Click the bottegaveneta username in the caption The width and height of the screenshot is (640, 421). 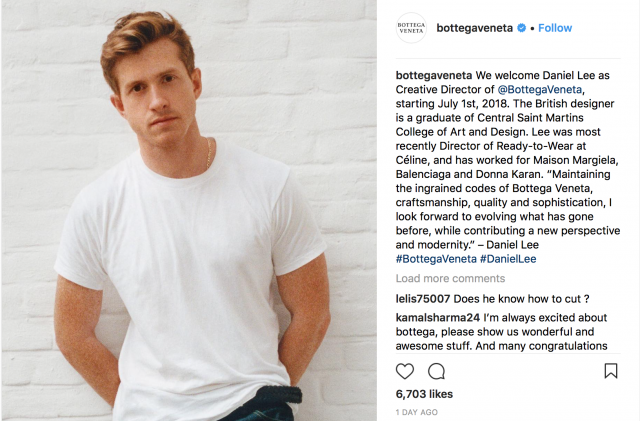433,74
